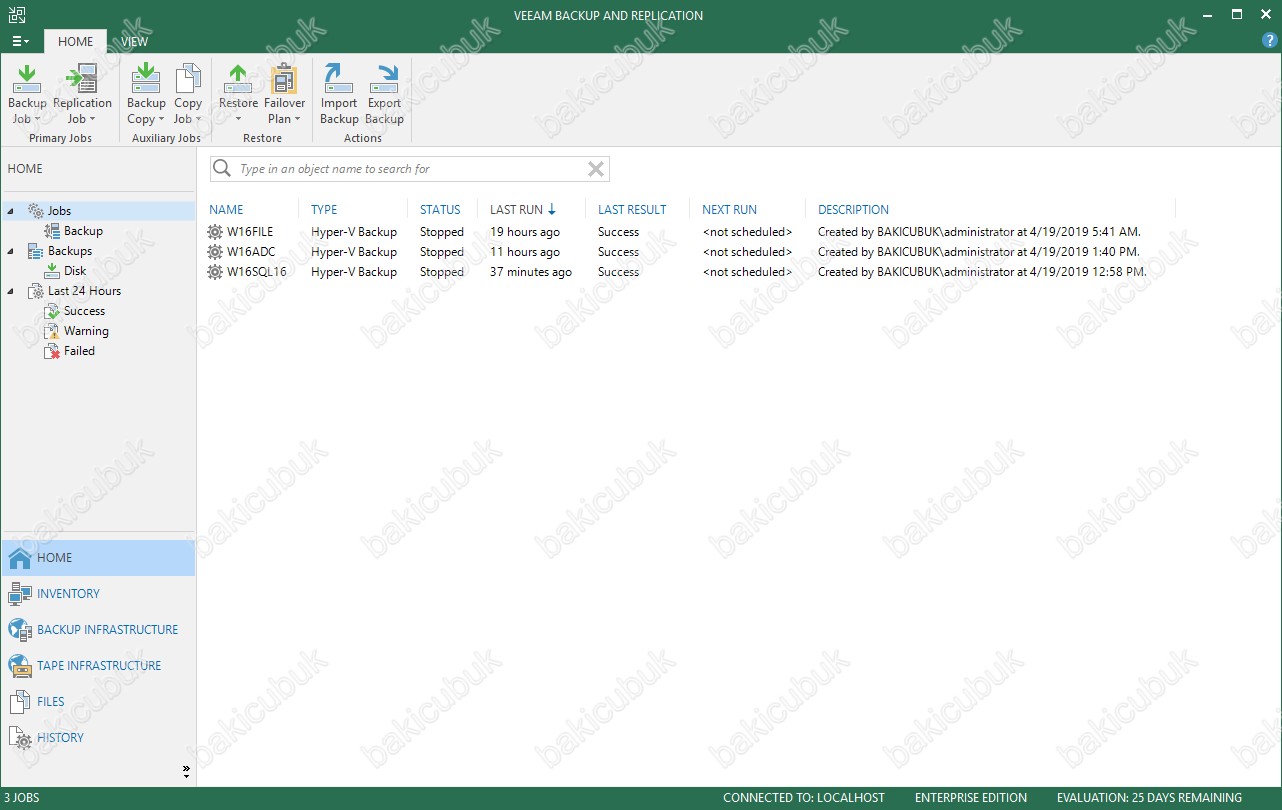Viewport: 1282px width, 810px height.
Task: Open the INVENTORY navigation pane
Action: 98,594
